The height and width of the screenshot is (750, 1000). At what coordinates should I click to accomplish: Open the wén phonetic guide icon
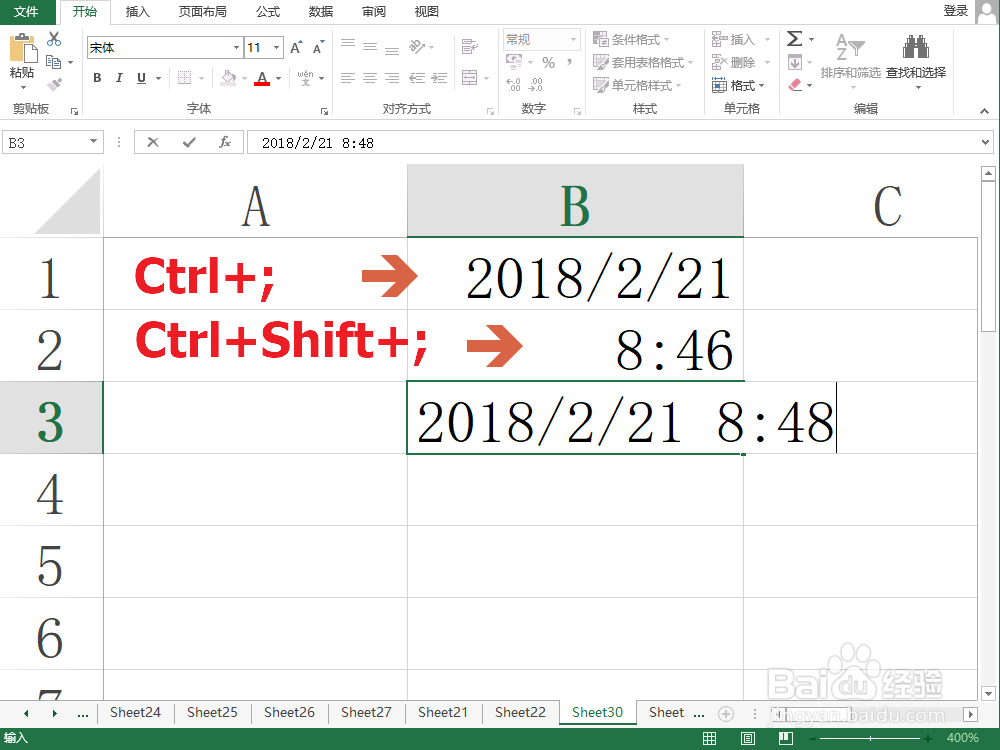click(305, 78)
